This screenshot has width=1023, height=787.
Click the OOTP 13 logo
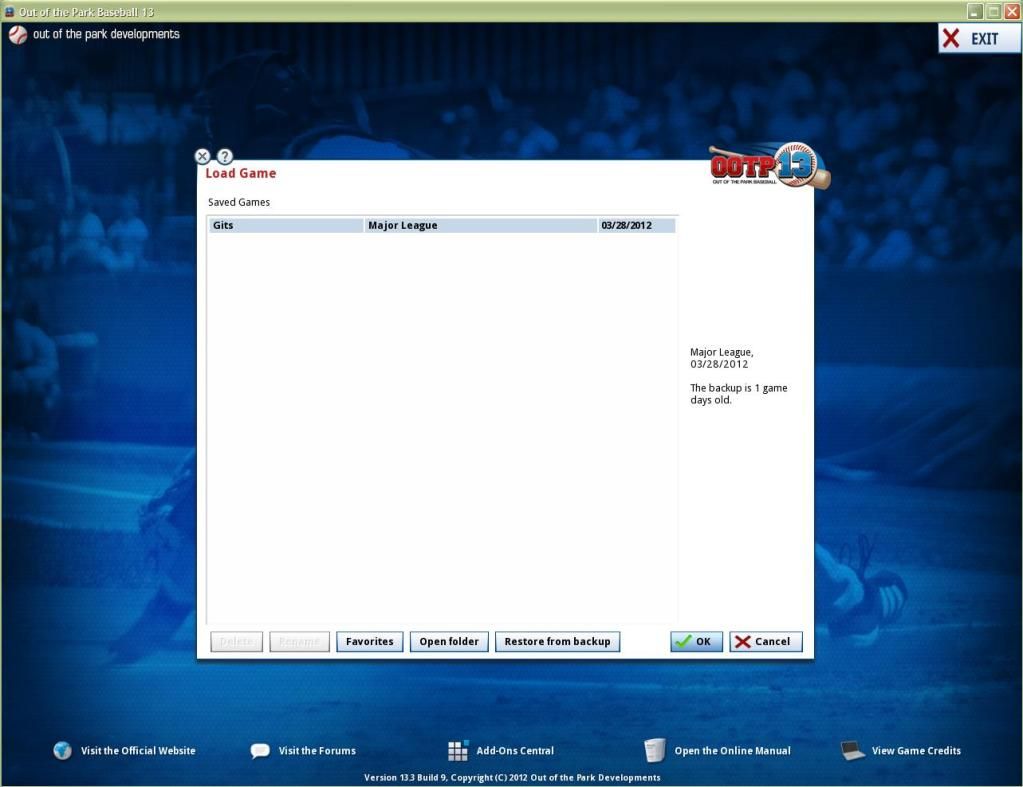[769, 166]
